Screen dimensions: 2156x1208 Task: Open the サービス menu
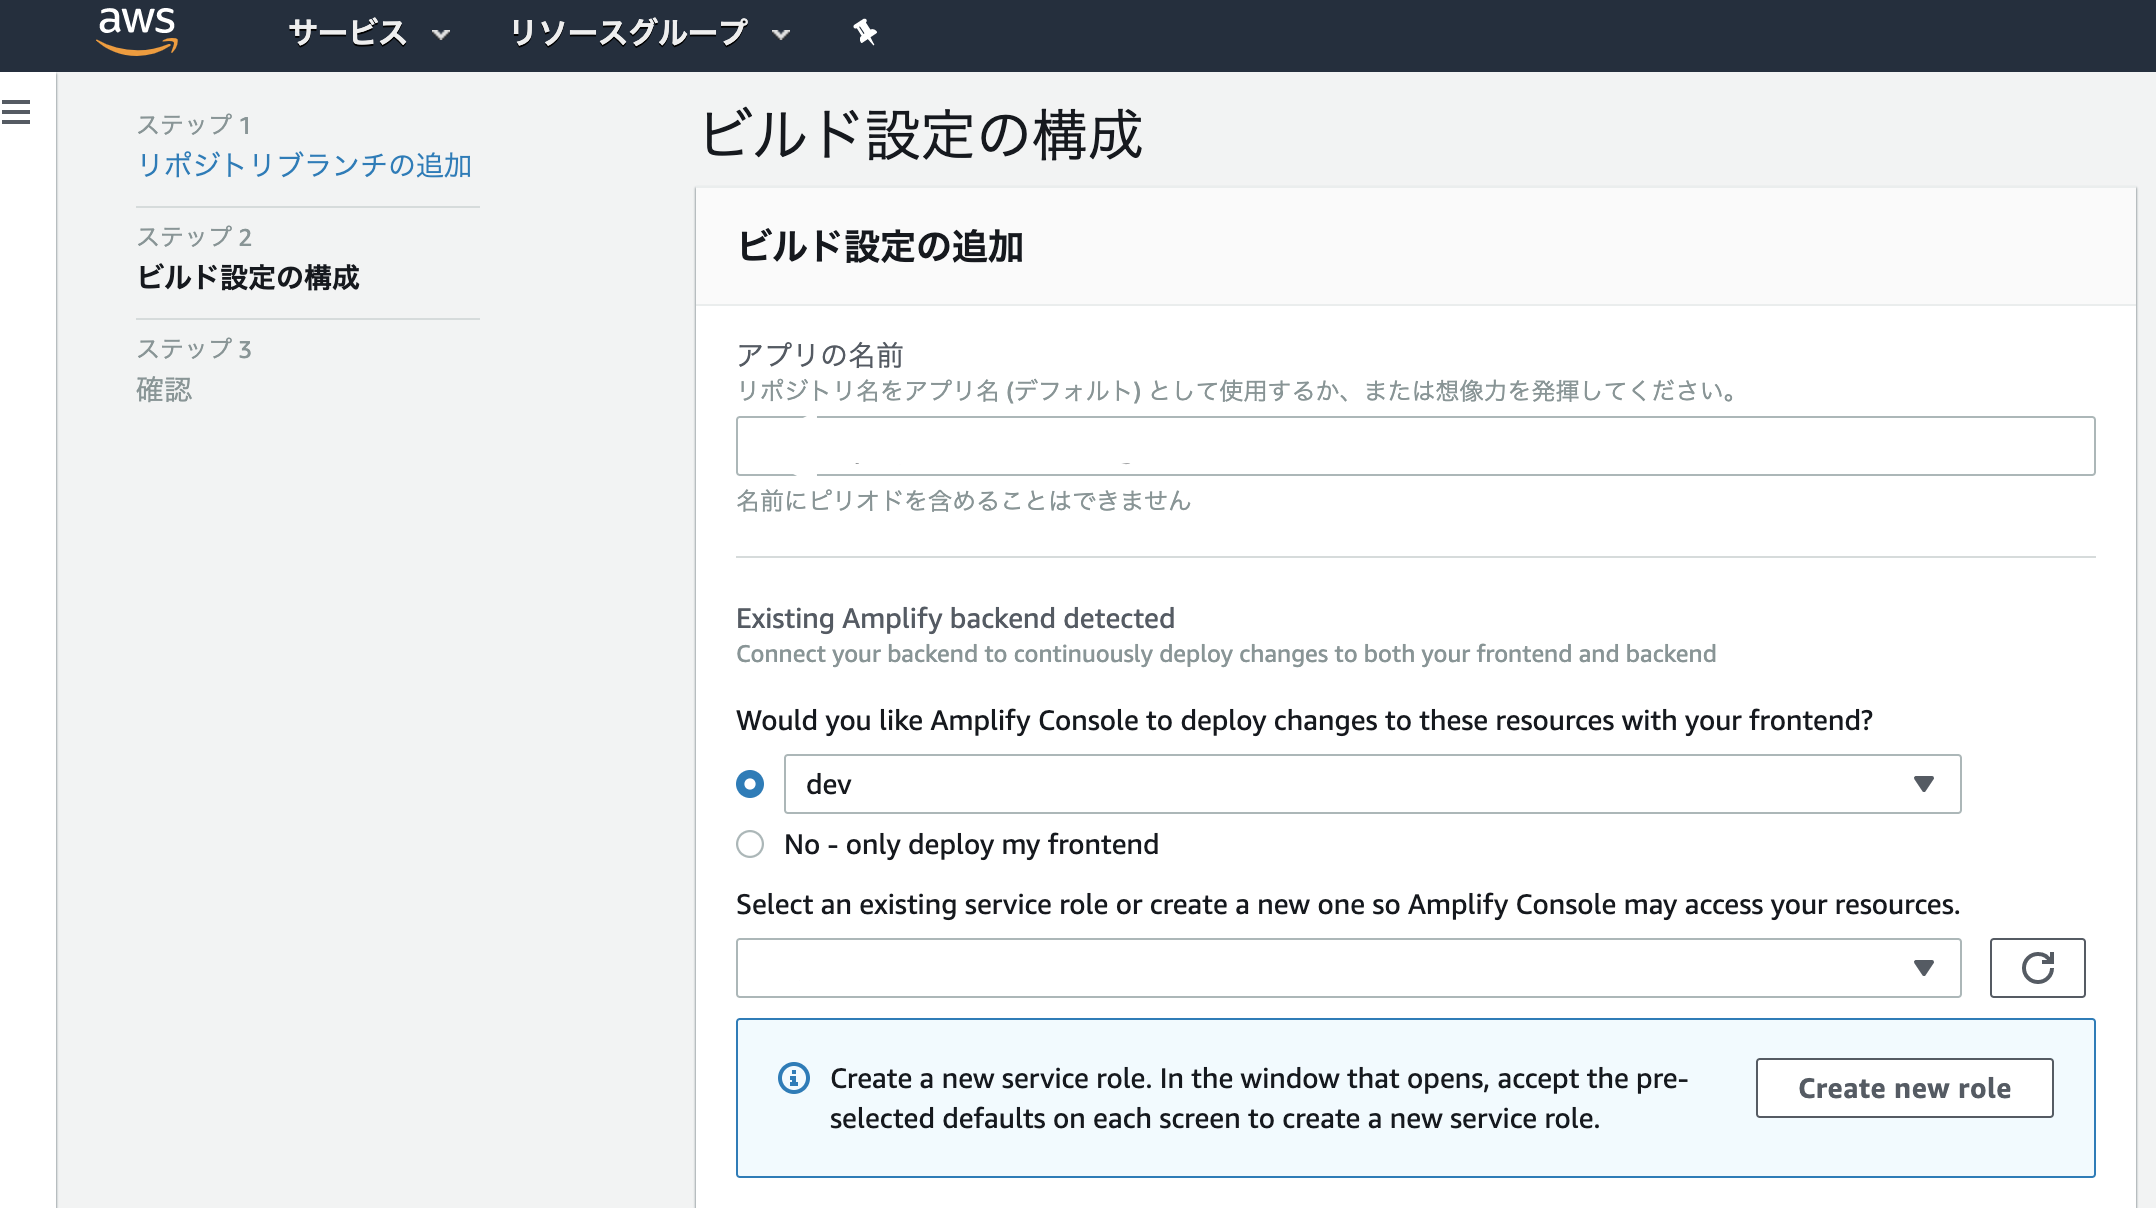pyautogui.click(x=348, y=33)
